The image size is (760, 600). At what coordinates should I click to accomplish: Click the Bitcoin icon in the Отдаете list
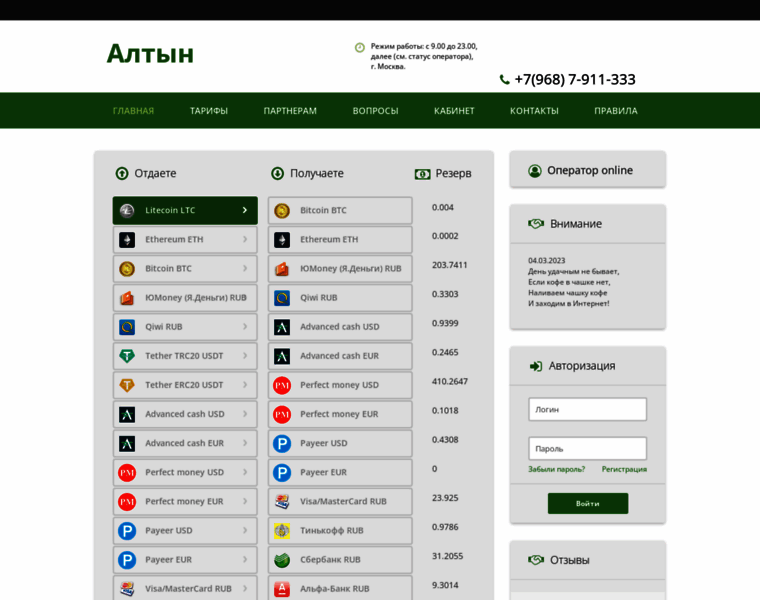[x=127, y=268]
